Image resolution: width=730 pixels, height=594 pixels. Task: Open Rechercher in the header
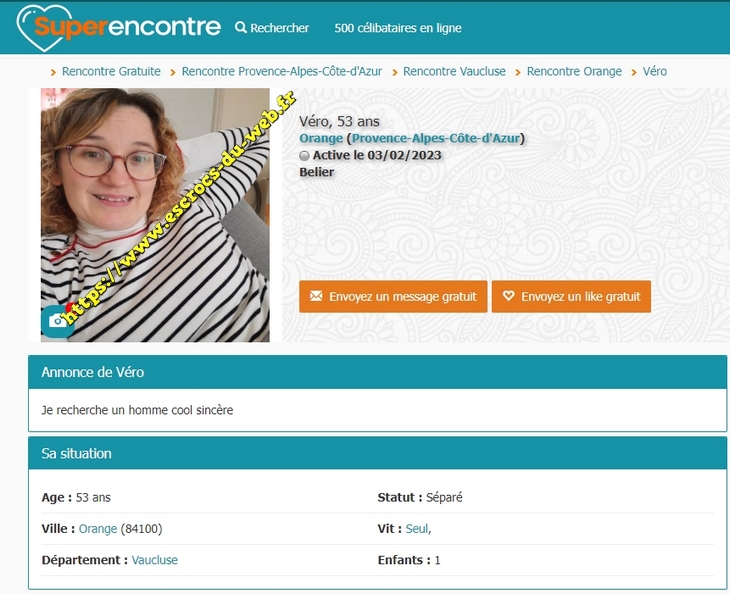272,28
